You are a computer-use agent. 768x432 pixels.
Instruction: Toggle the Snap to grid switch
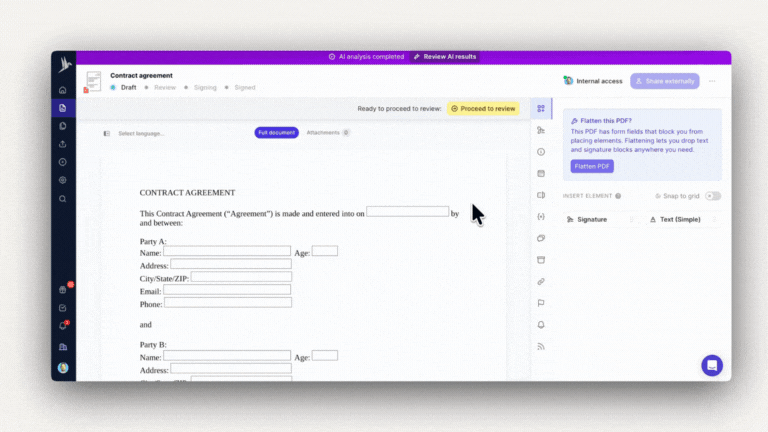click(x=712, y=196)
